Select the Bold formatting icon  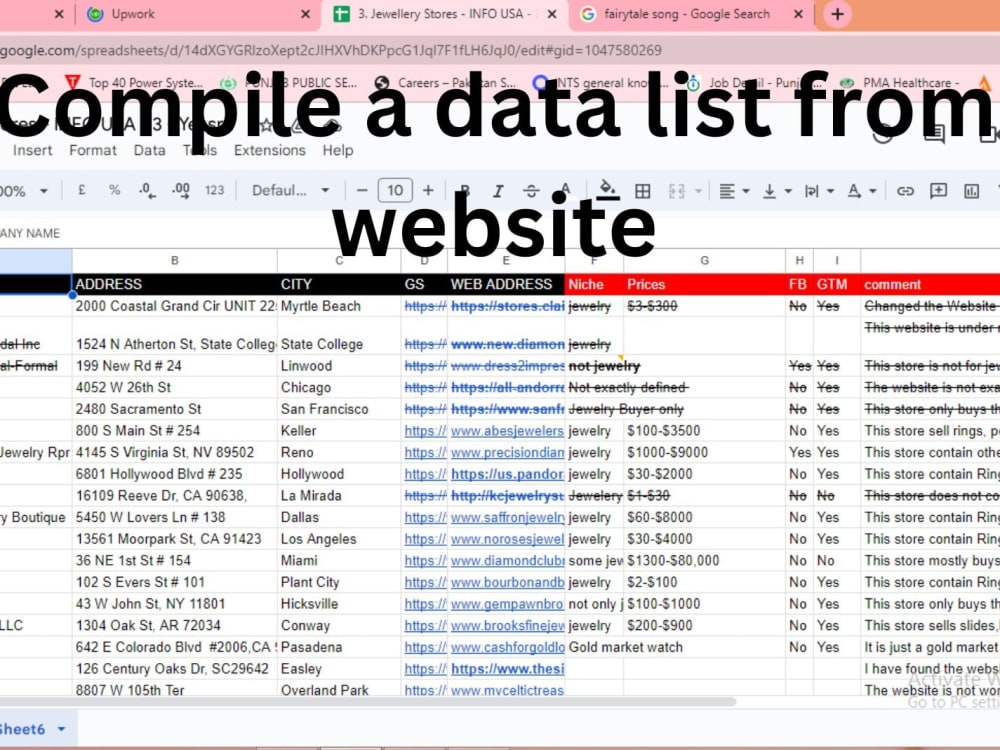pos(463,190)
